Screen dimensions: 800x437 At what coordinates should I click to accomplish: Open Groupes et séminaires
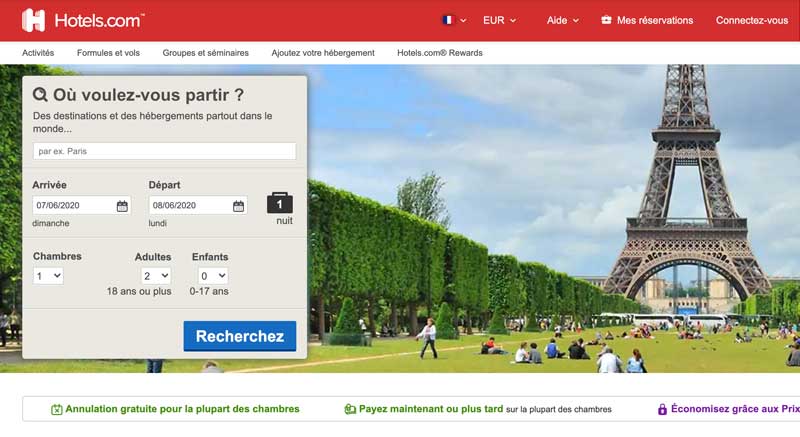[x=206, y=53]
